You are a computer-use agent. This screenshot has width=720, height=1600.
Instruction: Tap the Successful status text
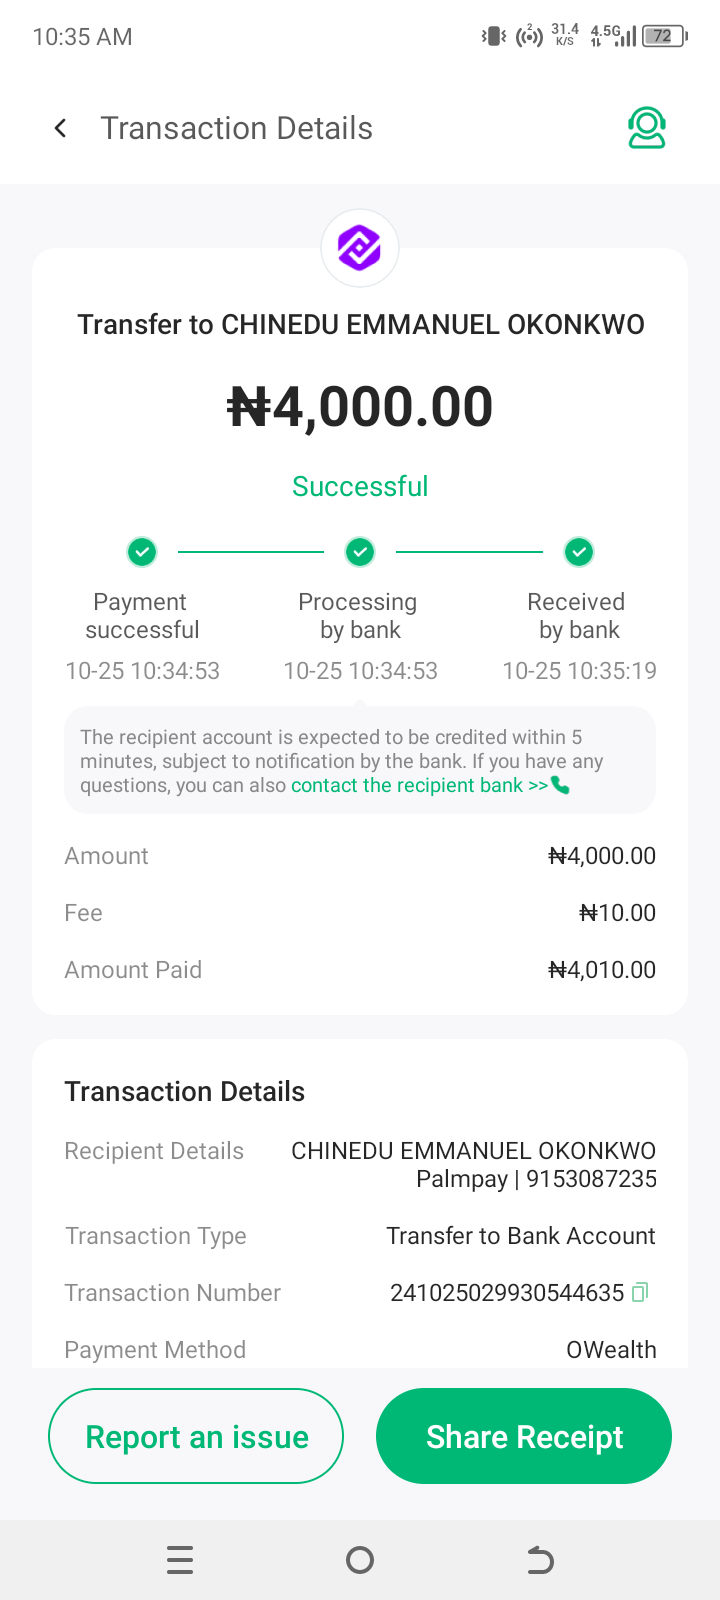(x=360, y=486)
